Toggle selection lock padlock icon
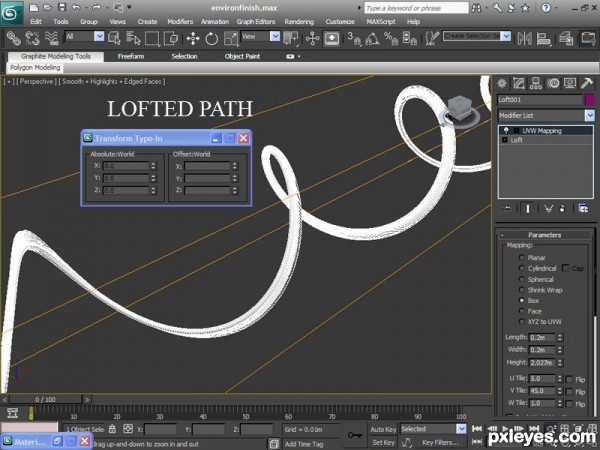 (x=112, y=429)
